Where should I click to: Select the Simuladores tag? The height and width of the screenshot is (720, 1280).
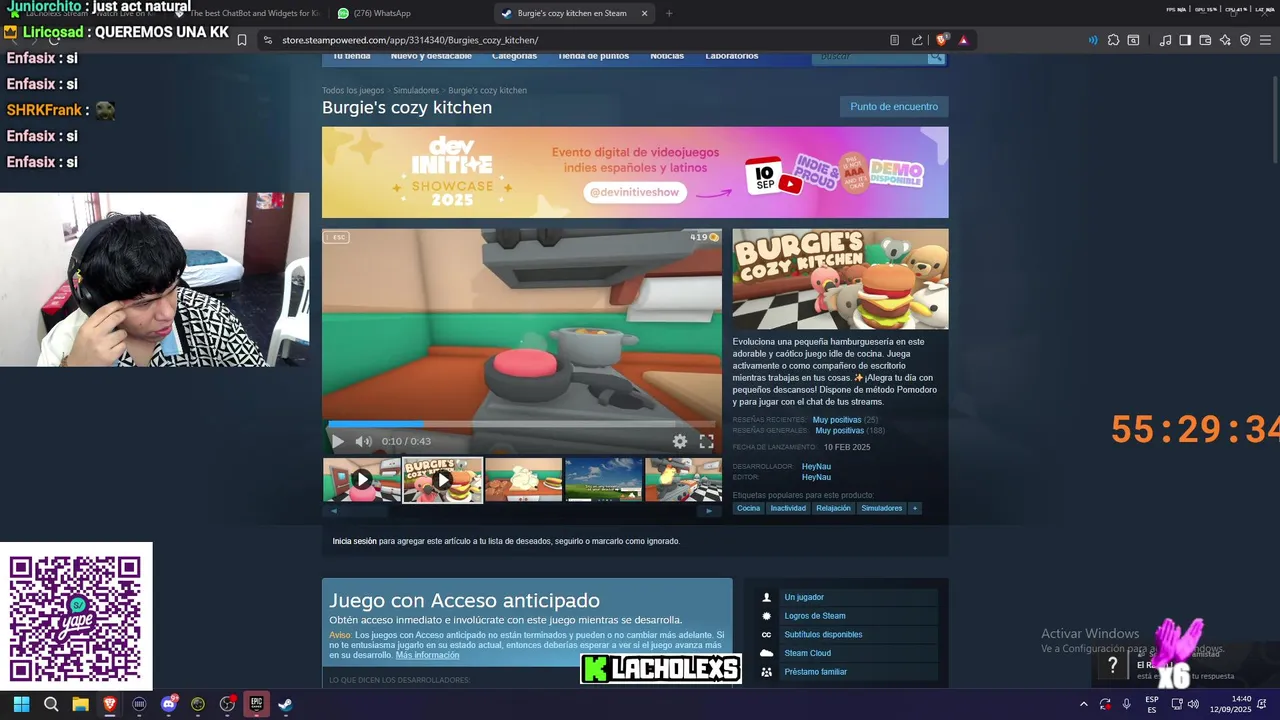[882, 508]
